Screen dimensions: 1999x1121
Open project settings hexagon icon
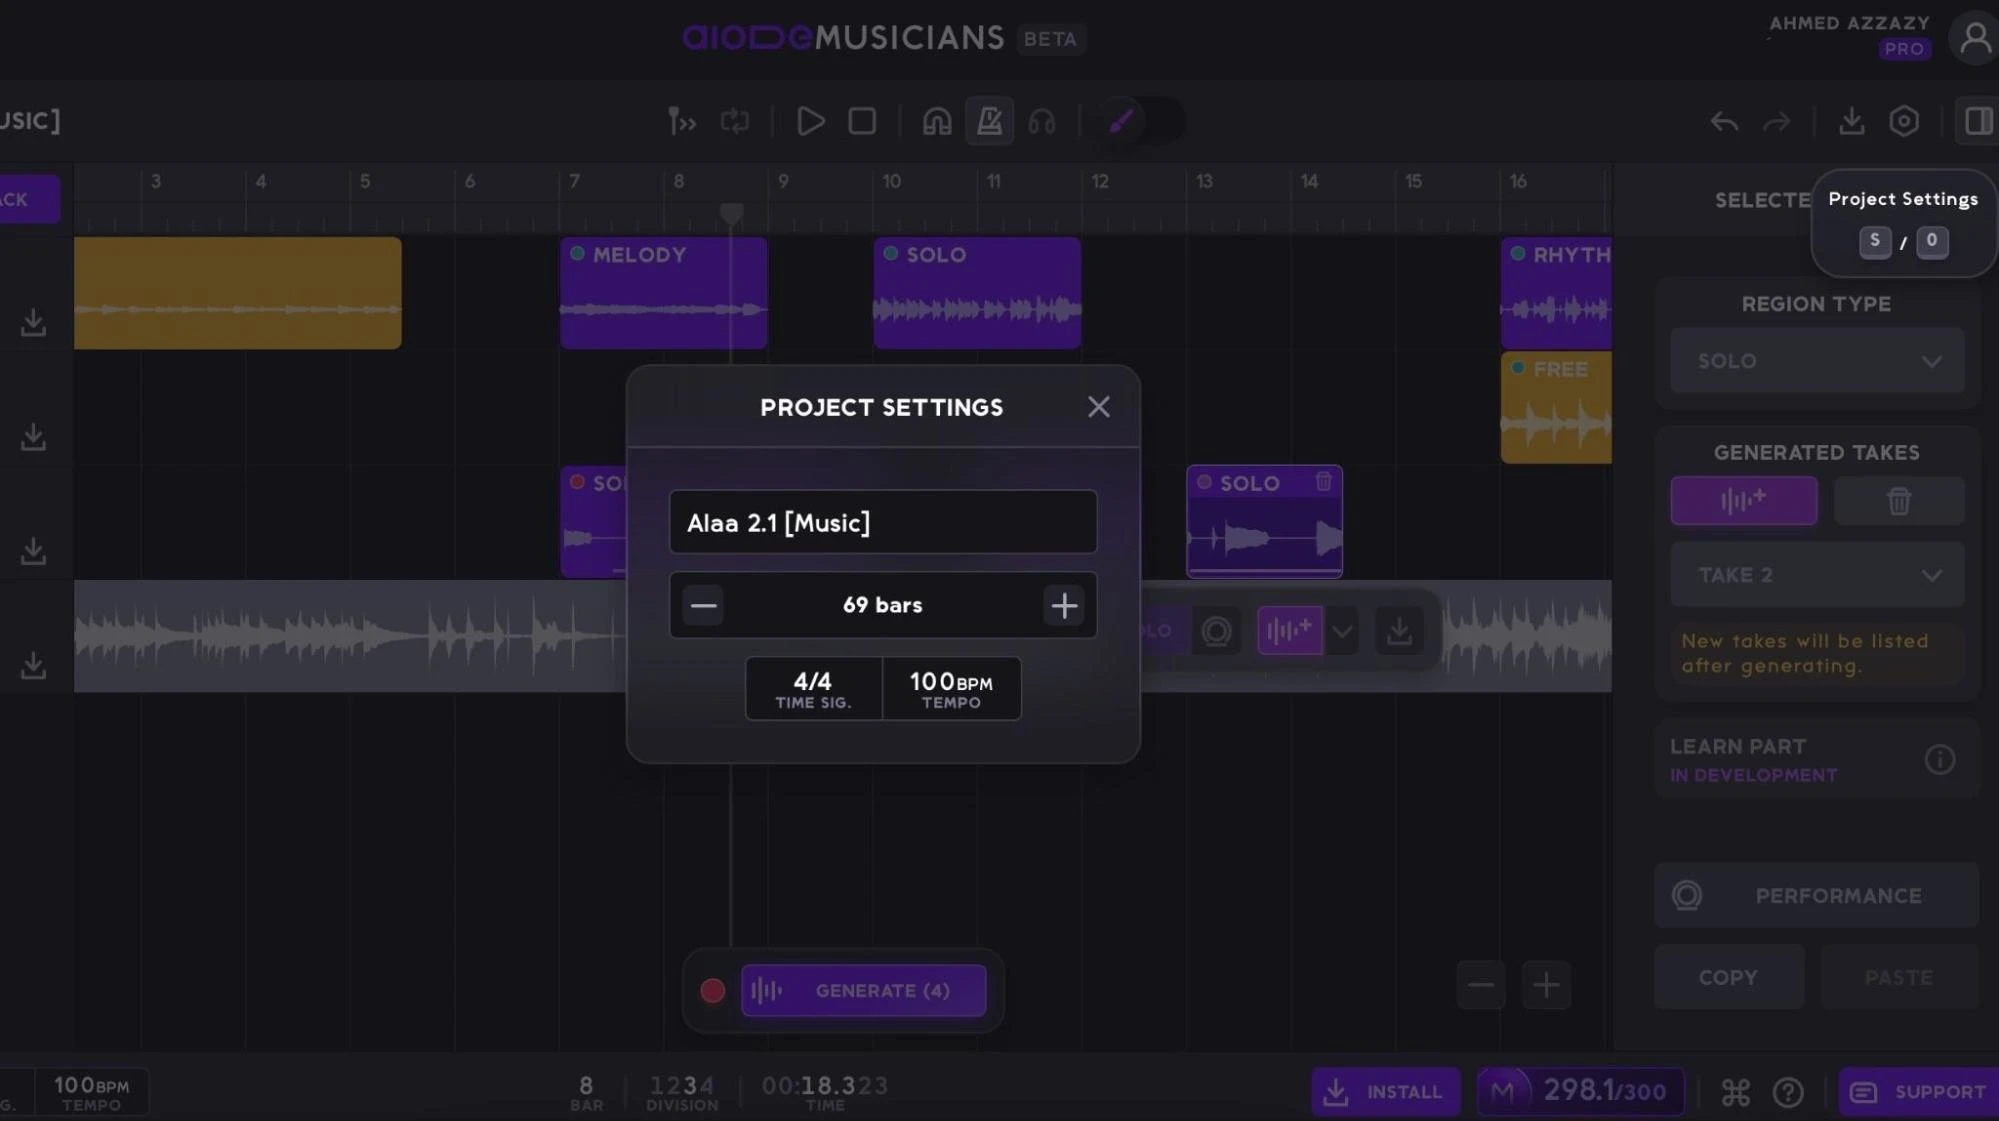pyautogui.click(x=1904, y=121)
